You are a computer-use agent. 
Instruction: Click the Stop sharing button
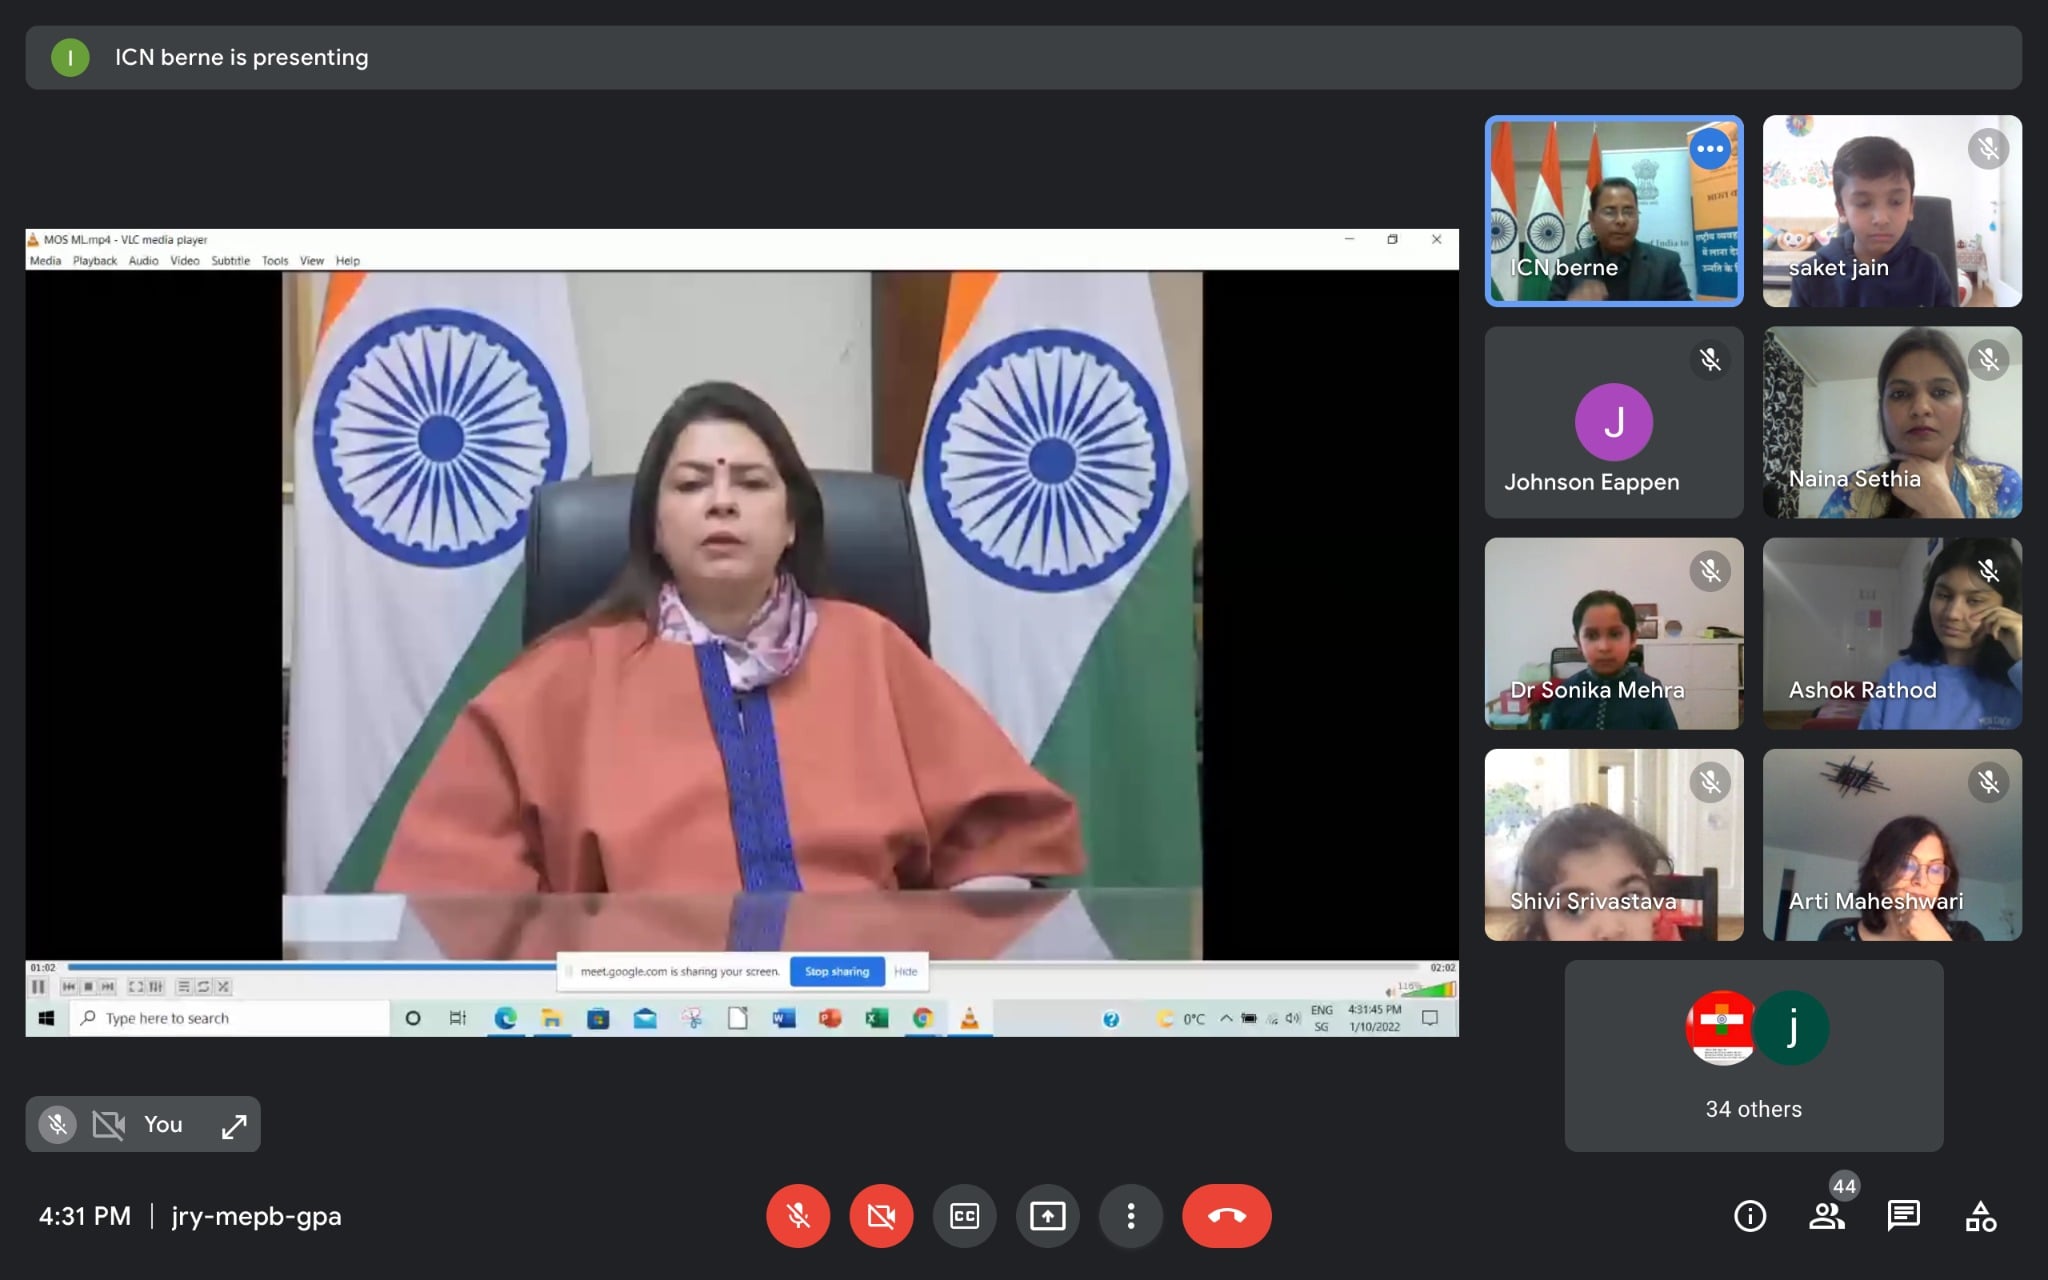(x=837, y=971)
